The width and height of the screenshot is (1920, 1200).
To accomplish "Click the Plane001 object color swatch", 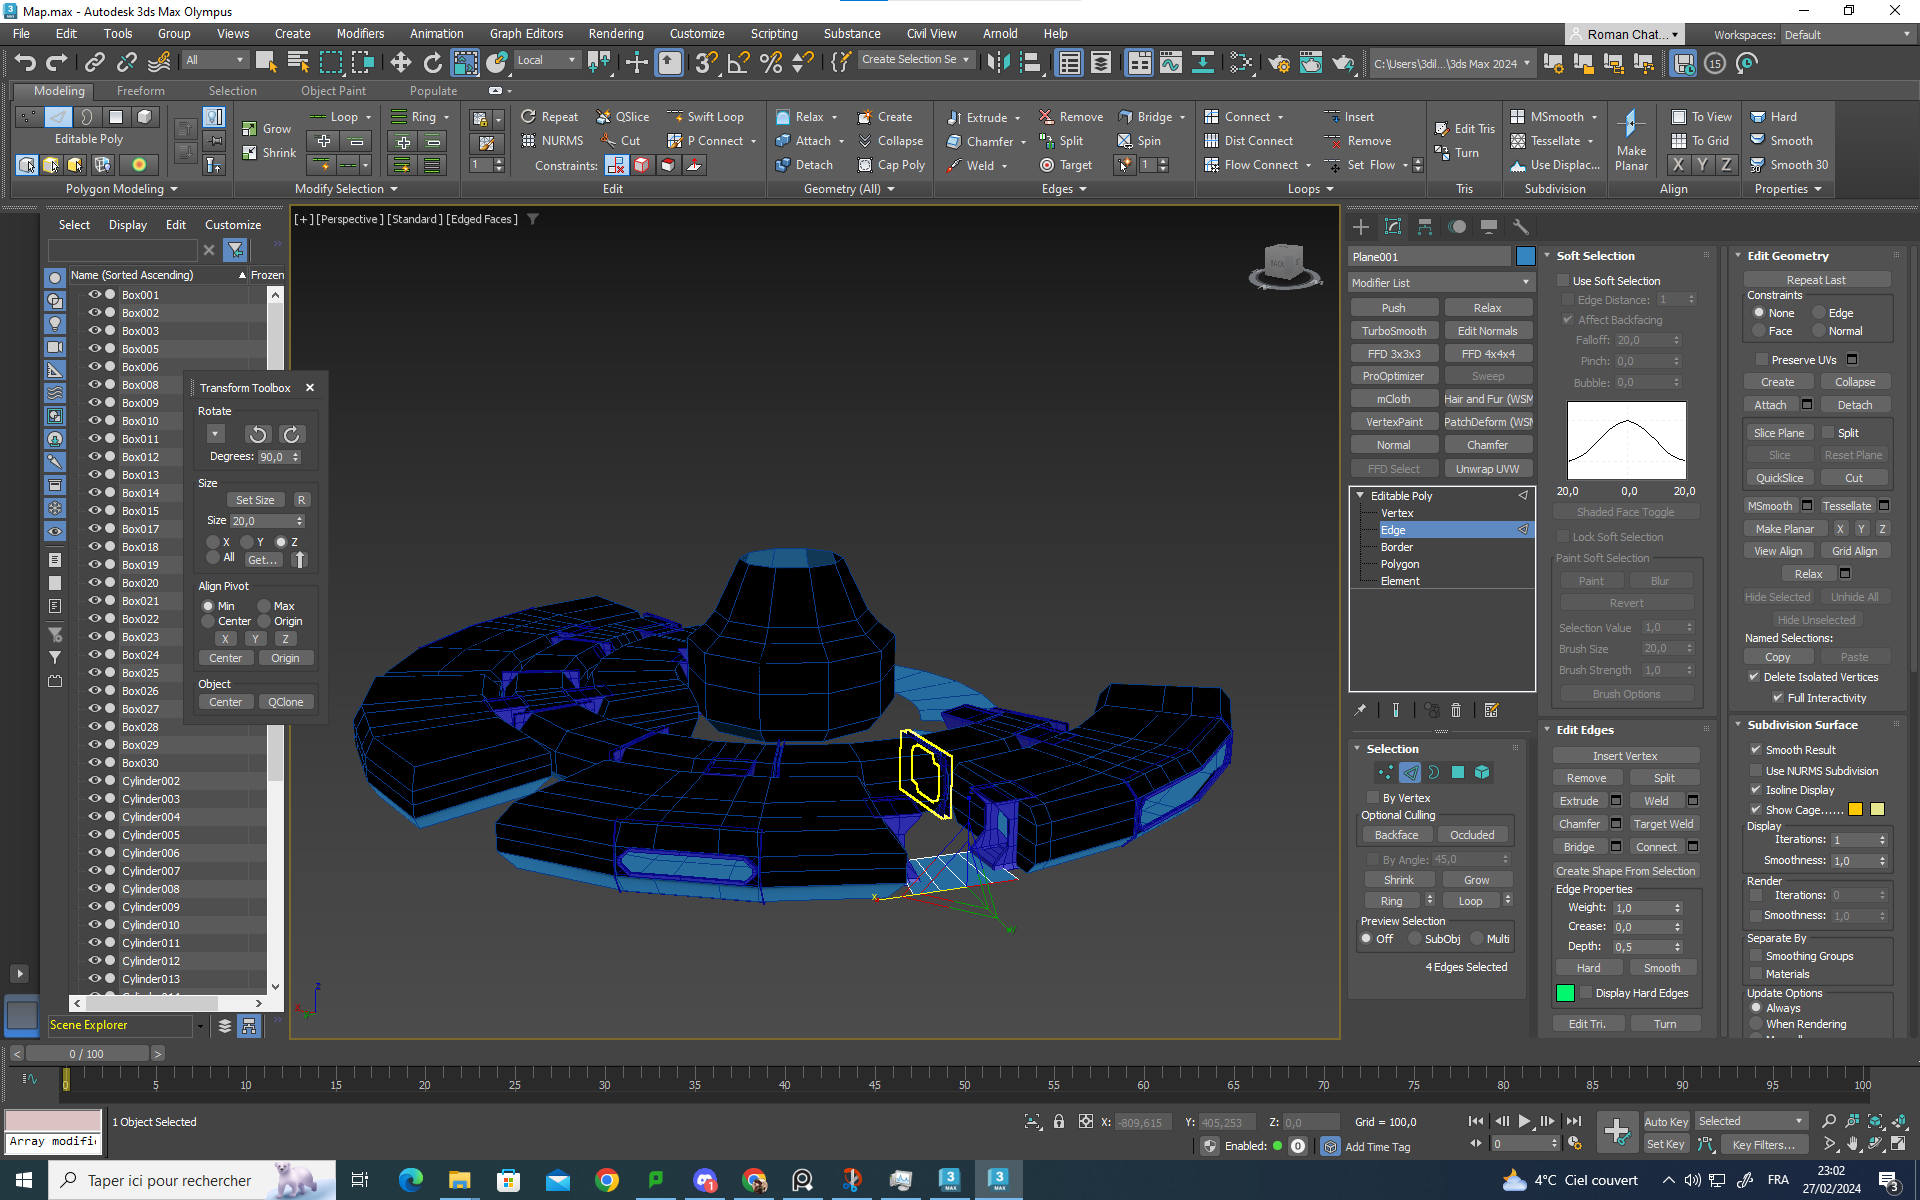I will pyautogui.click(x=1526, y=257).
